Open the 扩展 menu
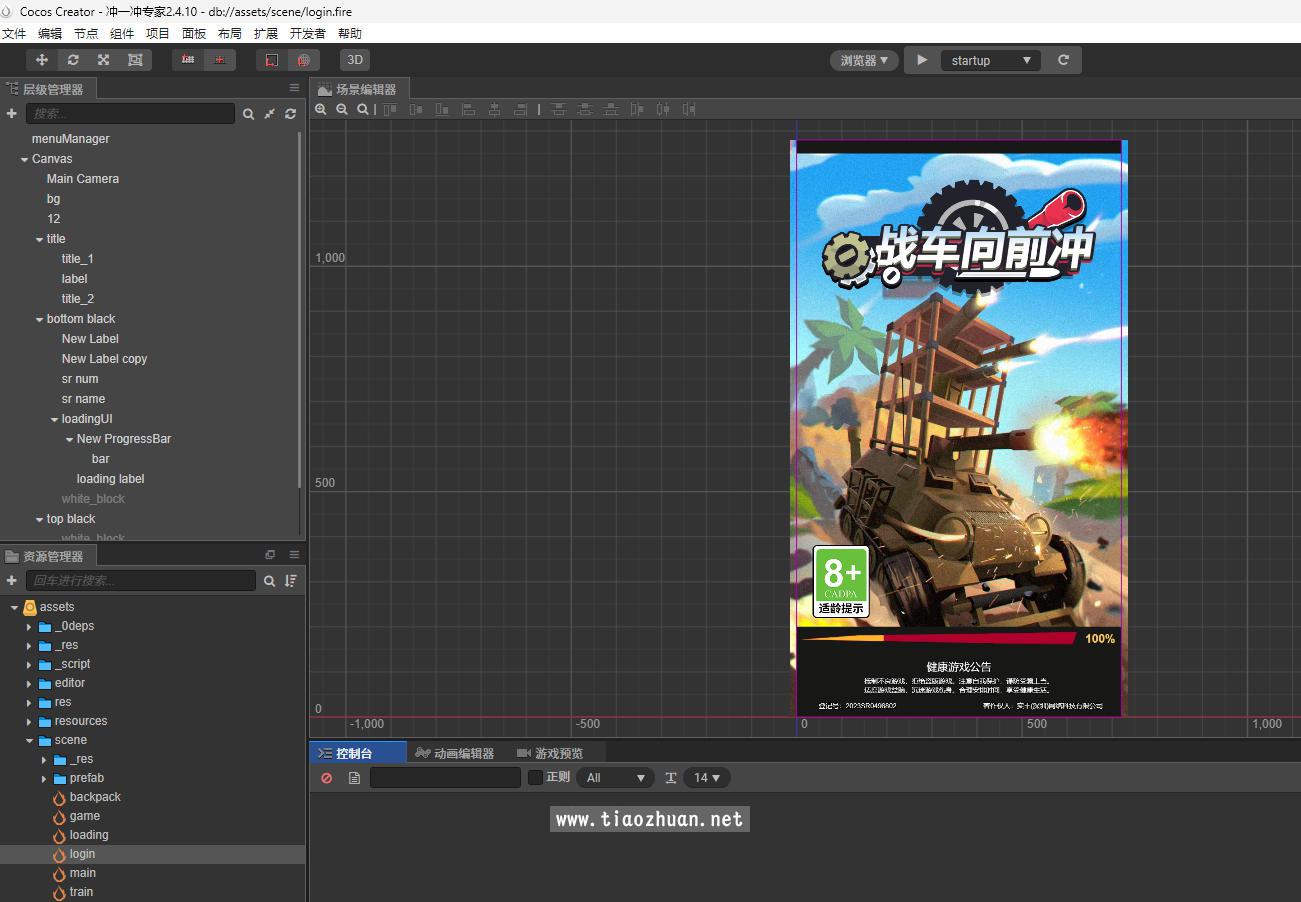 (265, 33)
